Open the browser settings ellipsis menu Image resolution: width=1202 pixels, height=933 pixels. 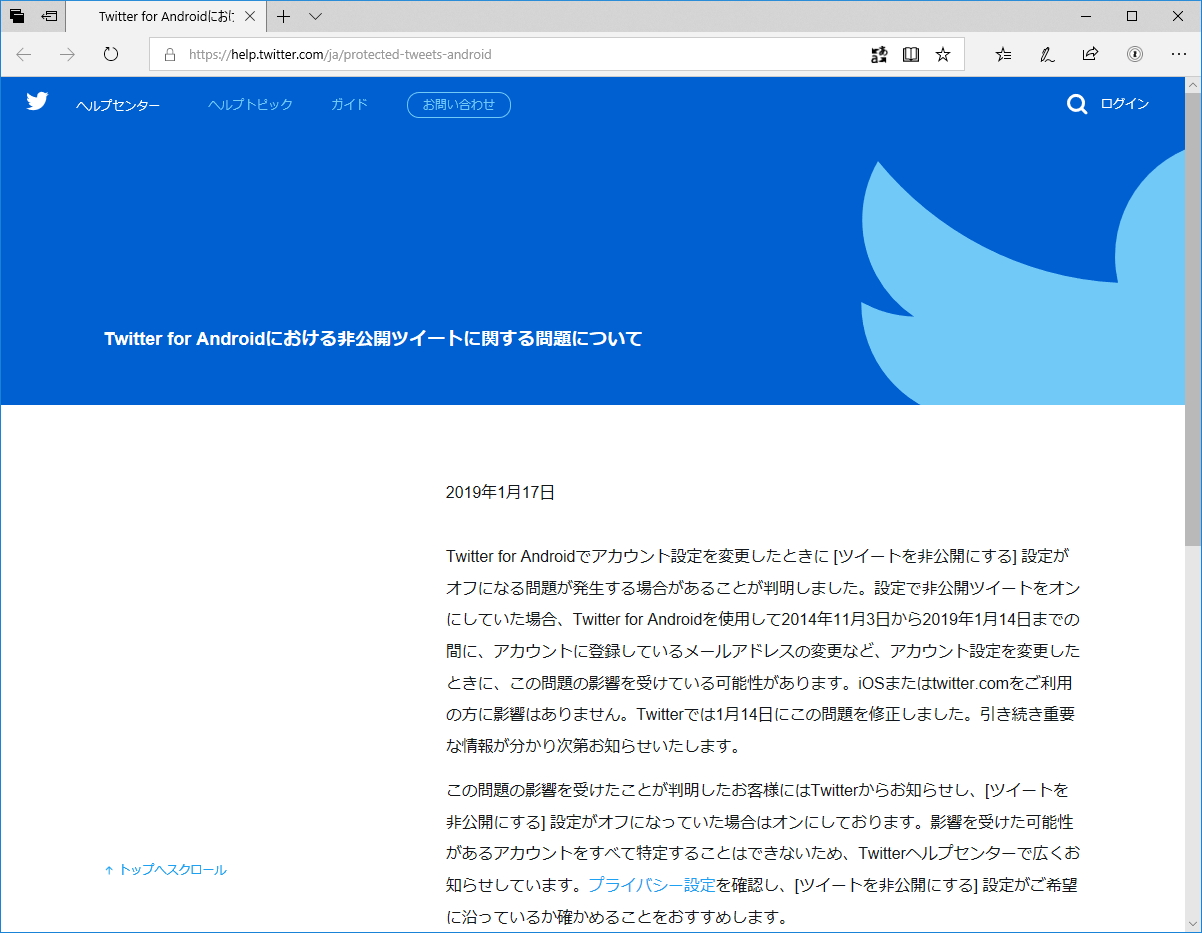pos(1180,55)
